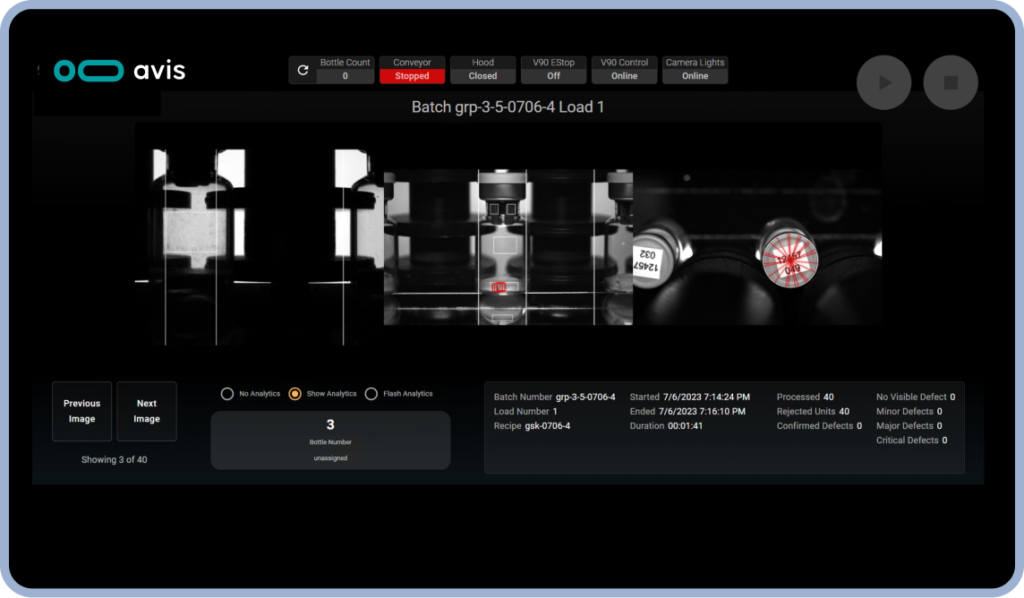
Task: Open the center vial camera image
Action: 508,245
